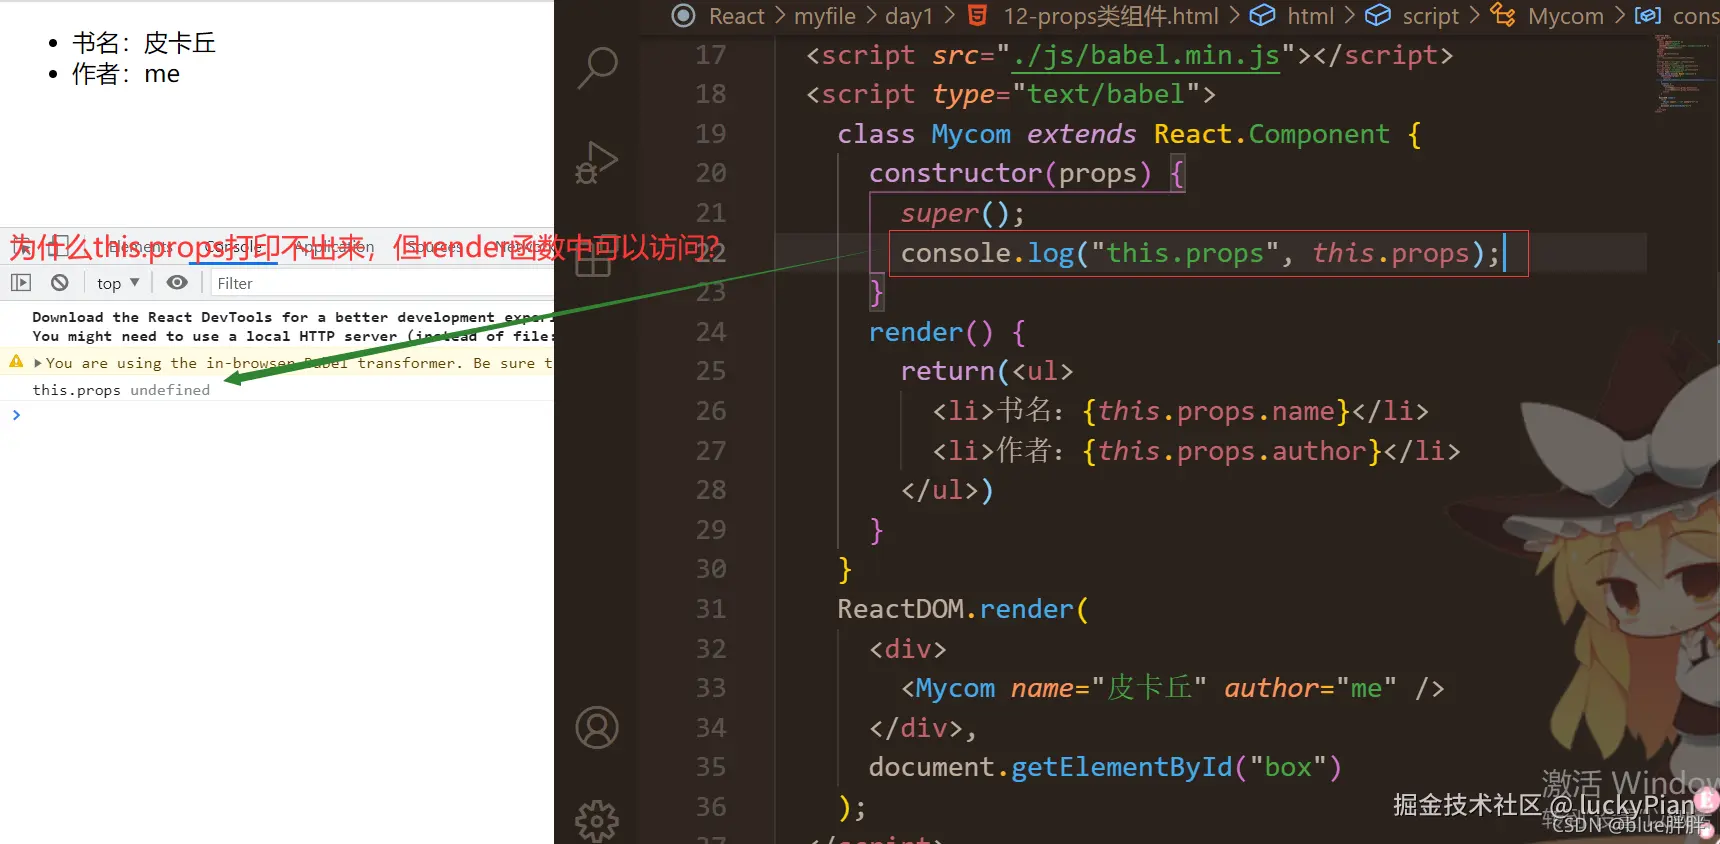
Task: Click 'ReactDOM.render(' in the editor
Action: tap(963, 609)
